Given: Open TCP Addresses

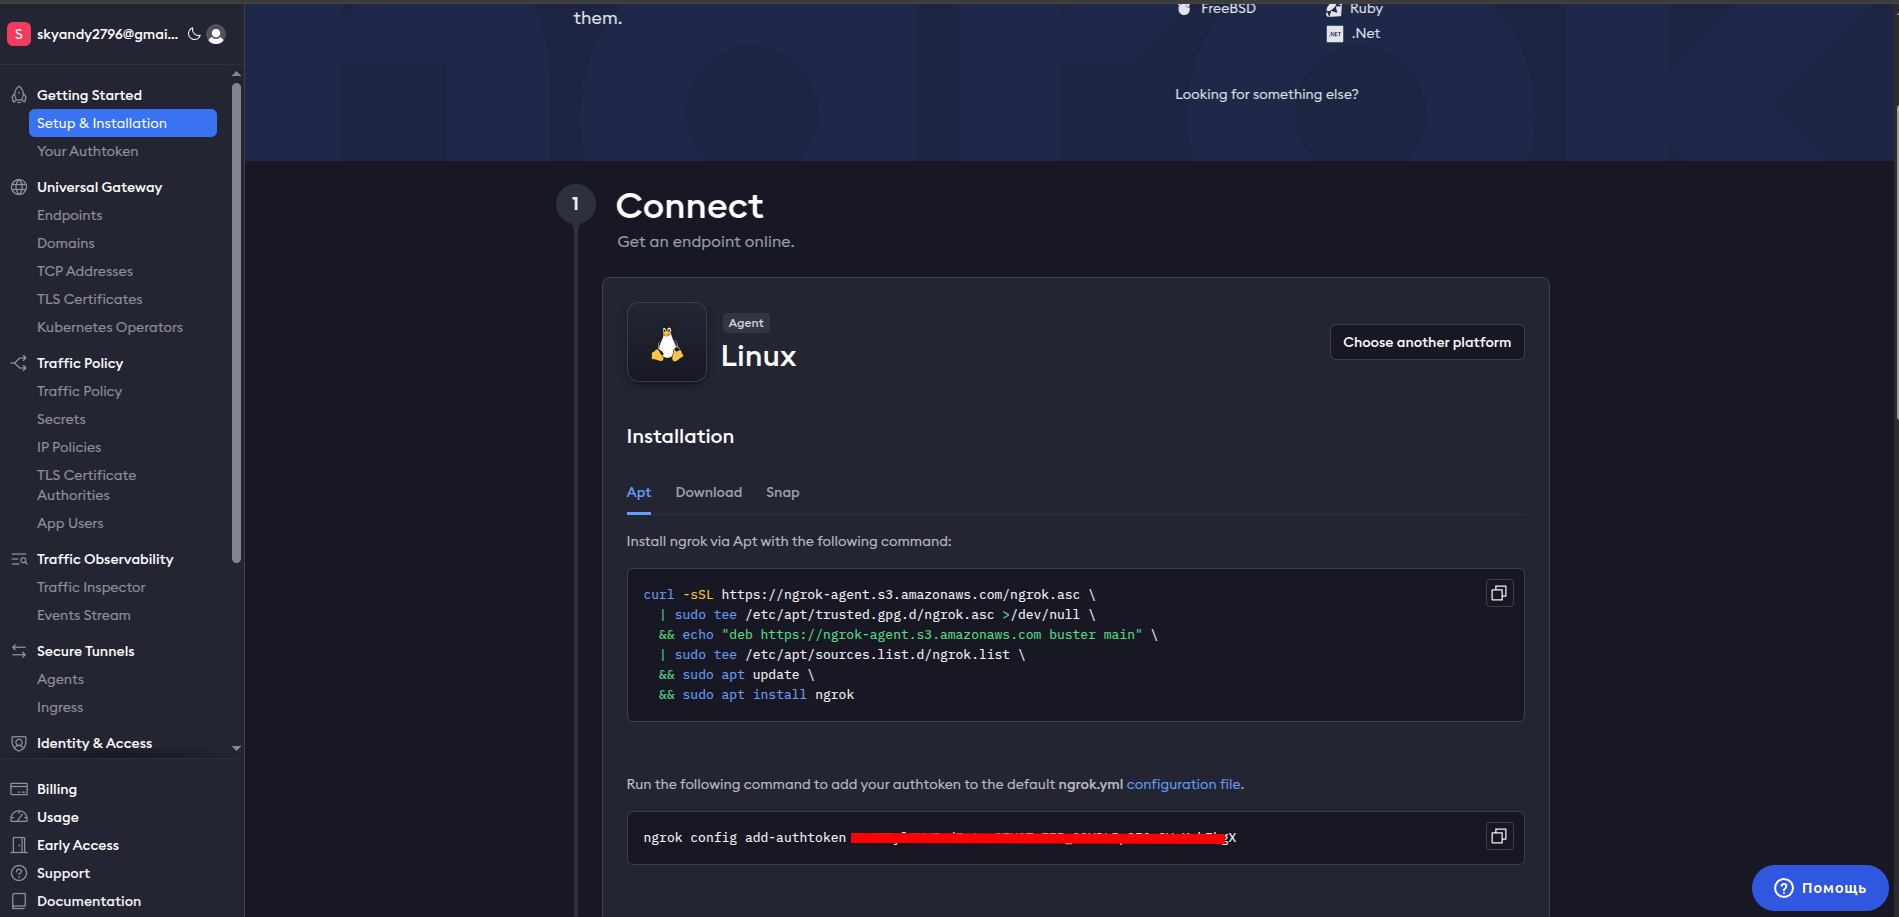Looking at the screenshot, I should tap(85, 271).
